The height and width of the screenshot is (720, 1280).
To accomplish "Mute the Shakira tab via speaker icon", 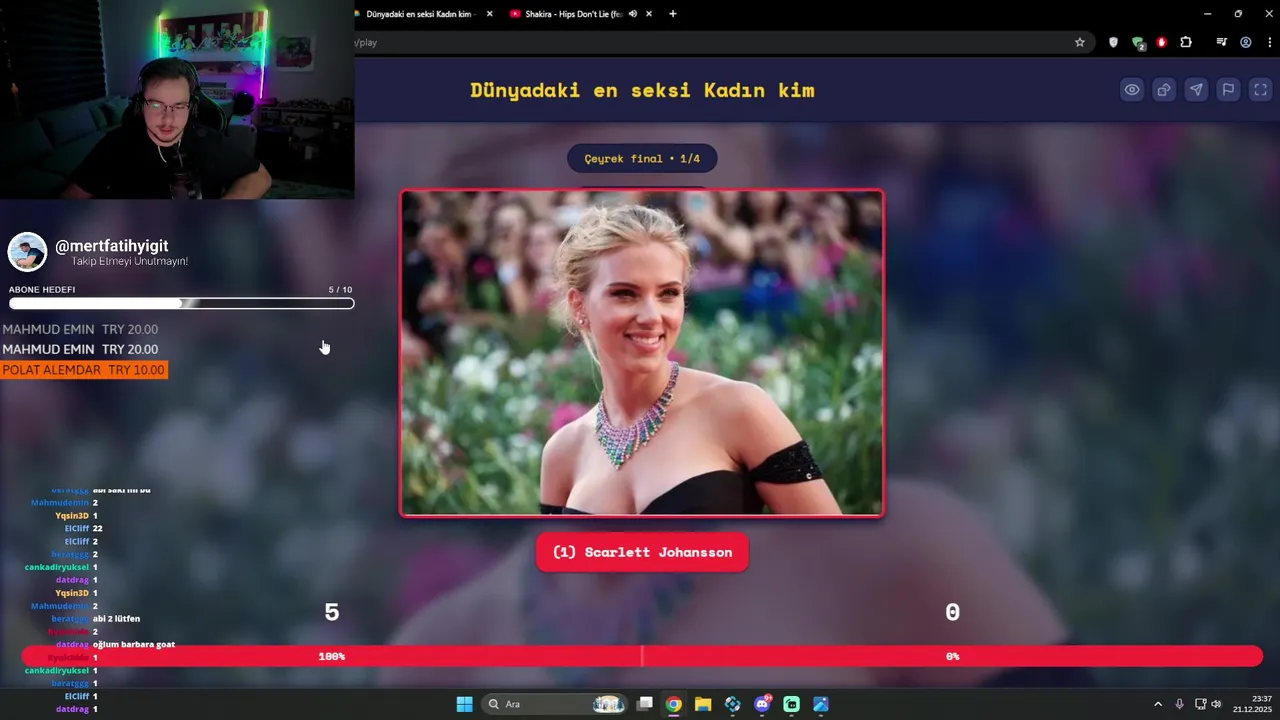I will point(633,14).
